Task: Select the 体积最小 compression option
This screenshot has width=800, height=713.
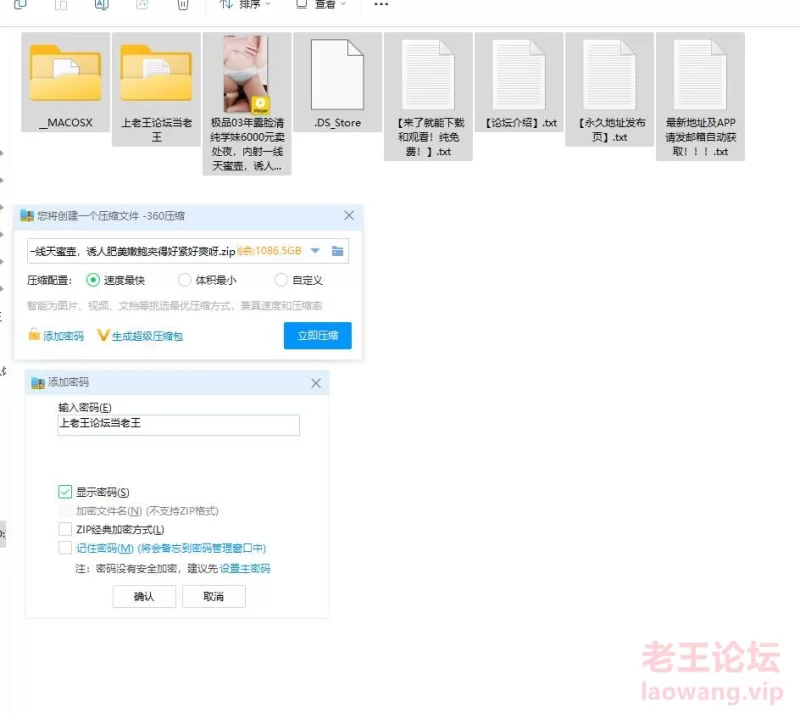Action: pos(207,280)
